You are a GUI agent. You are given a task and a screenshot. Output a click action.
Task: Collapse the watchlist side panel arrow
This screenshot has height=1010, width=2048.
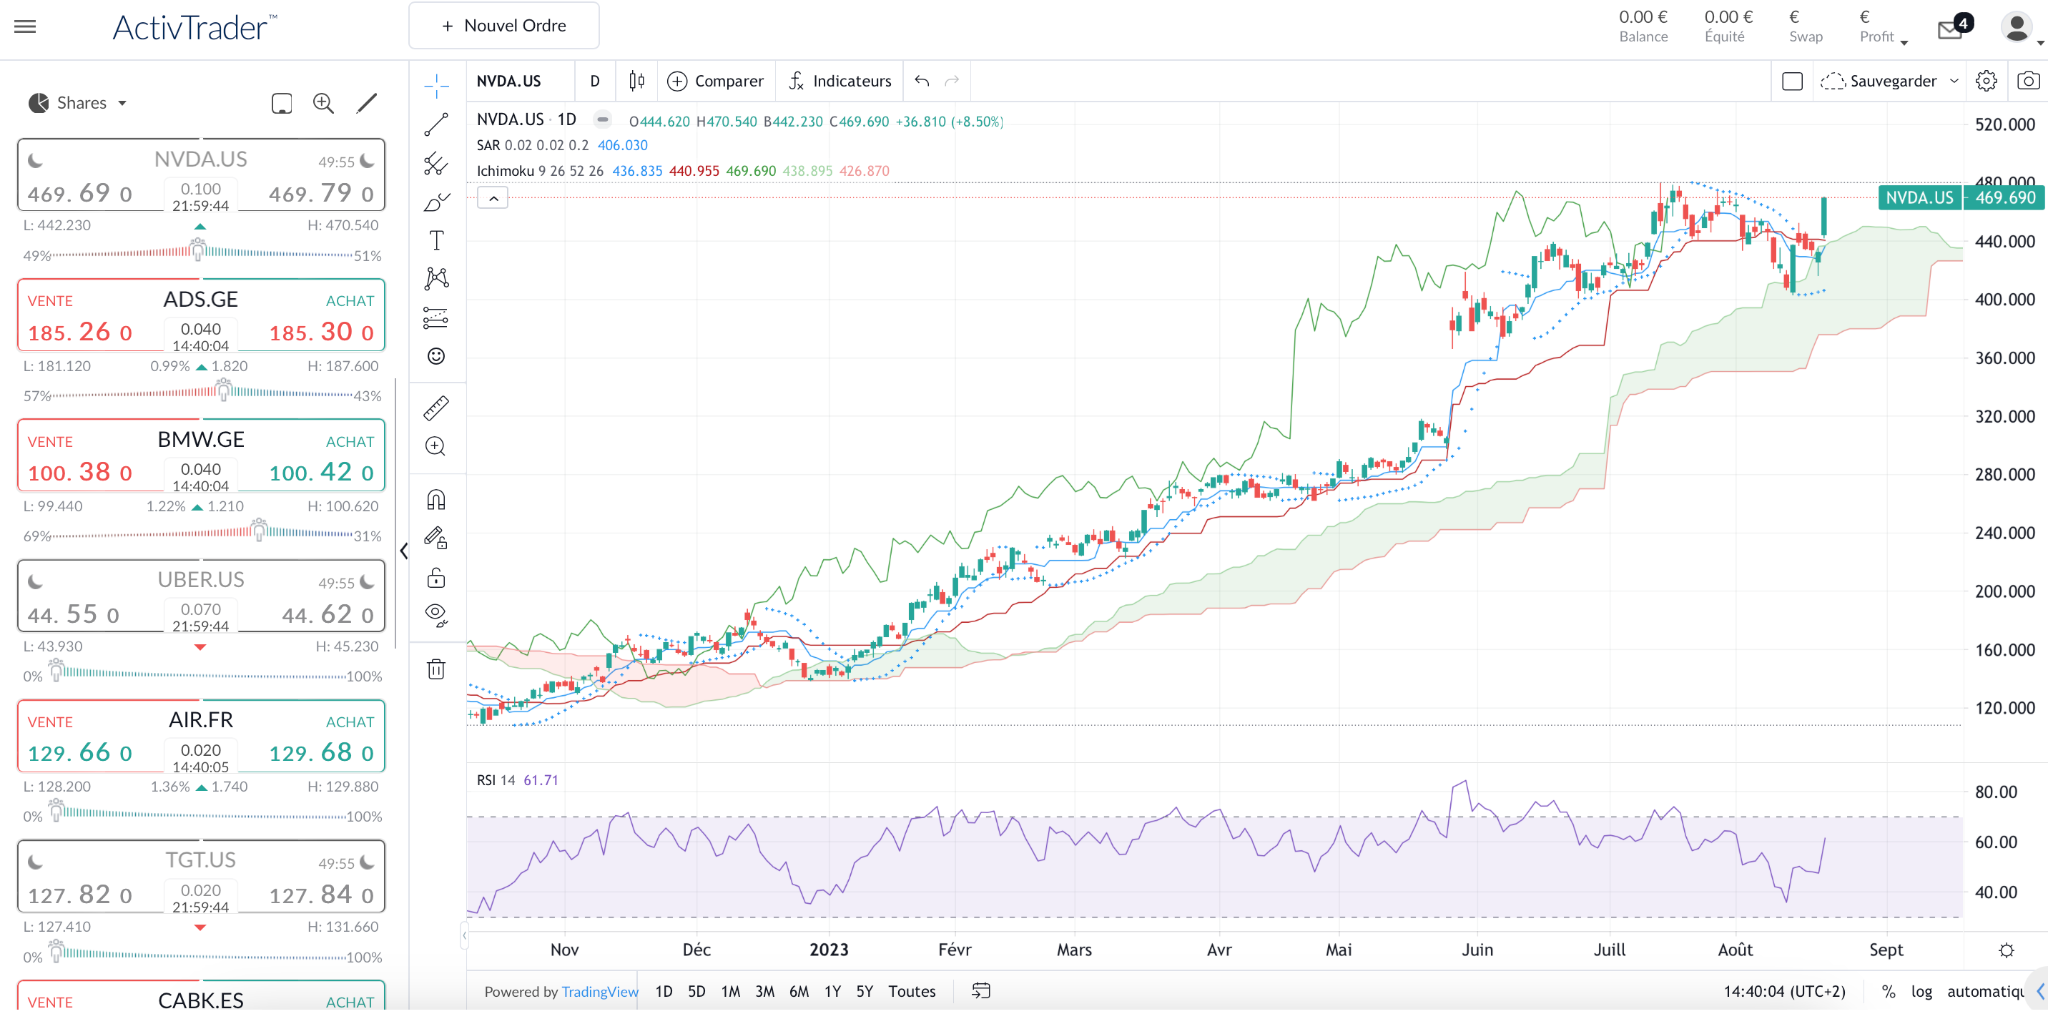(x=403, y=551)
